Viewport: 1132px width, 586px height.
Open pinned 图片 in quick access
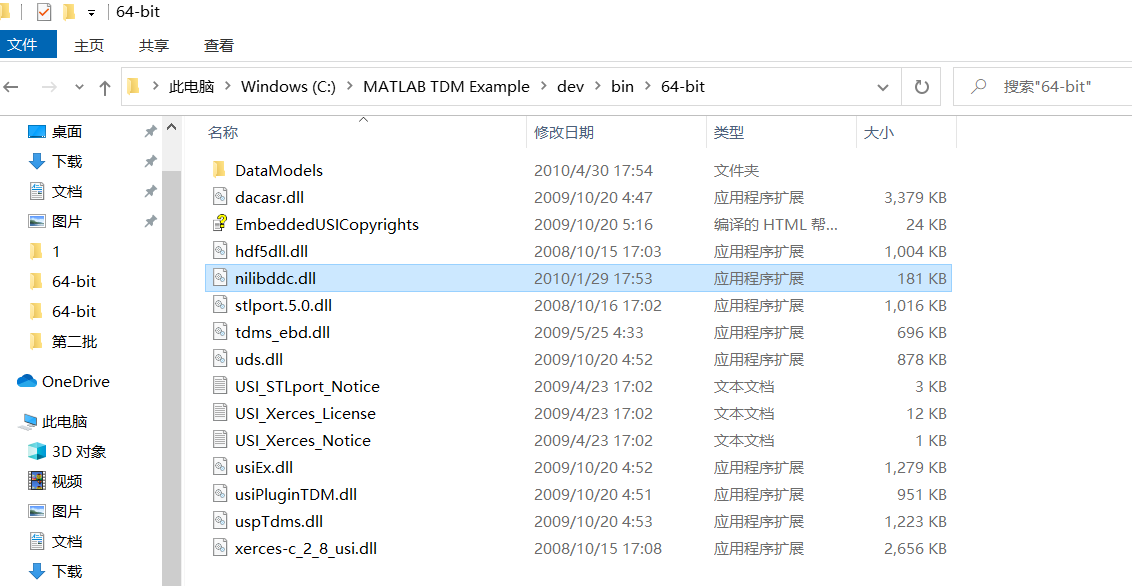[67, 222]
